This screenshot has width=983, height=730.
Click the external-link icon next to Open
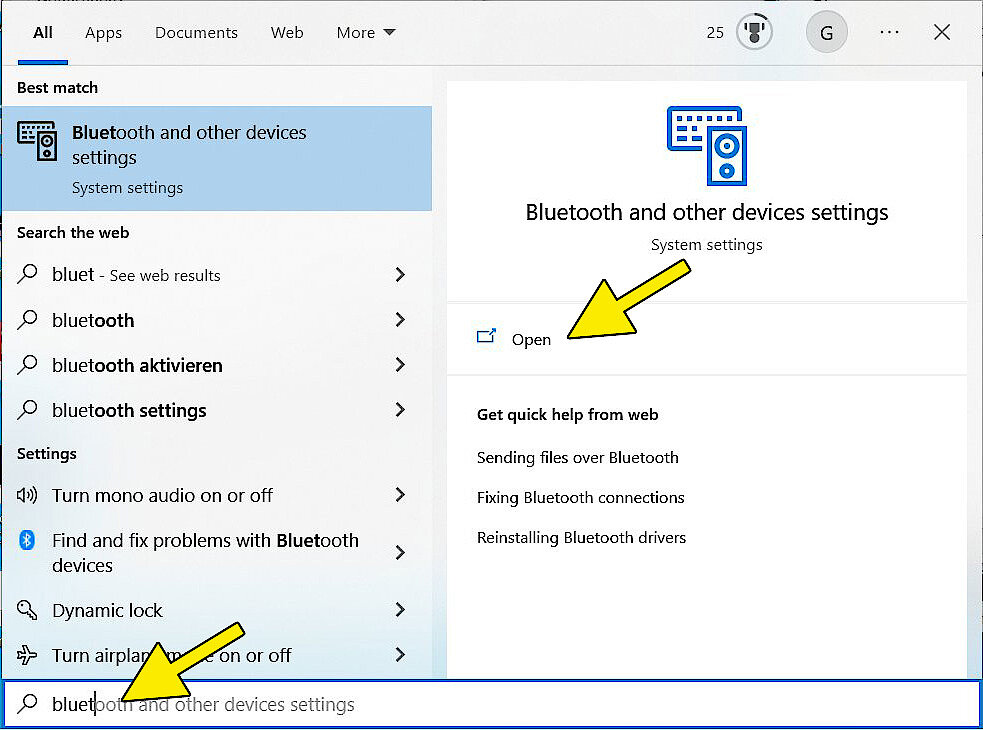coord(487,338)
